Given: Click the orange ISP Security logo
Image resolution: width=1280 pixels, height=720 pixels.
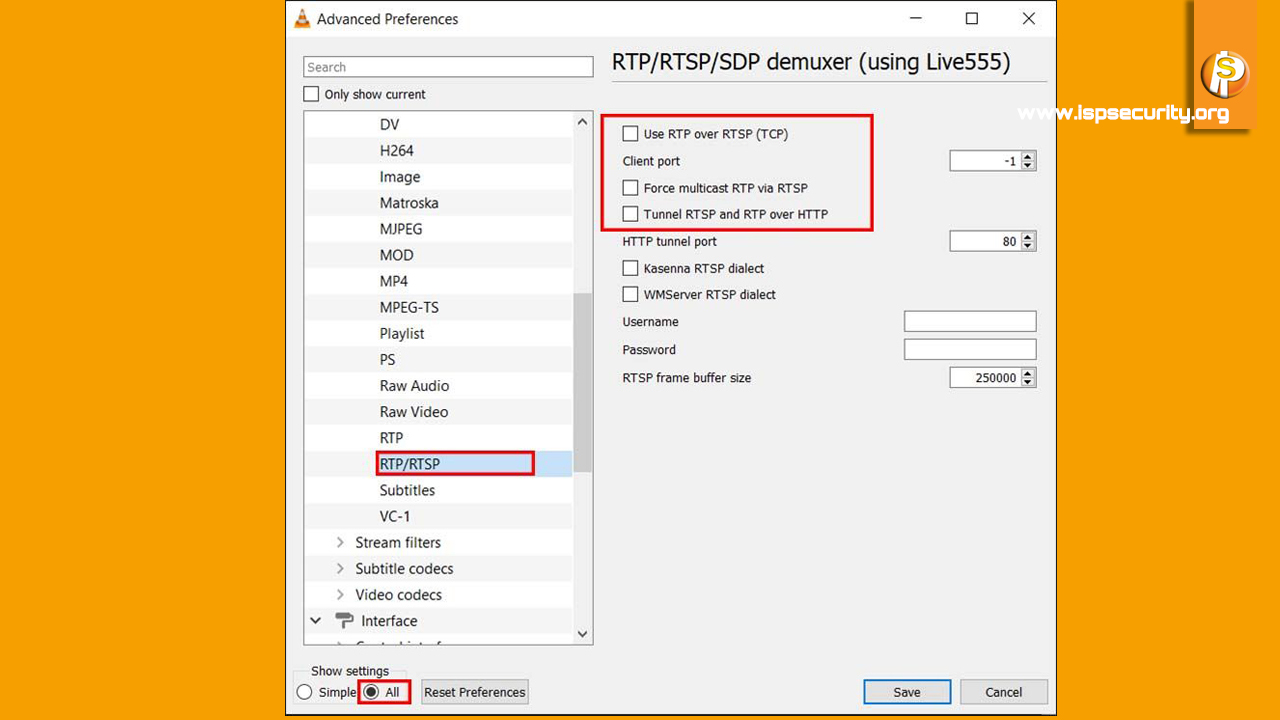Looking at the screenshot, I should tap(1224, 75).
